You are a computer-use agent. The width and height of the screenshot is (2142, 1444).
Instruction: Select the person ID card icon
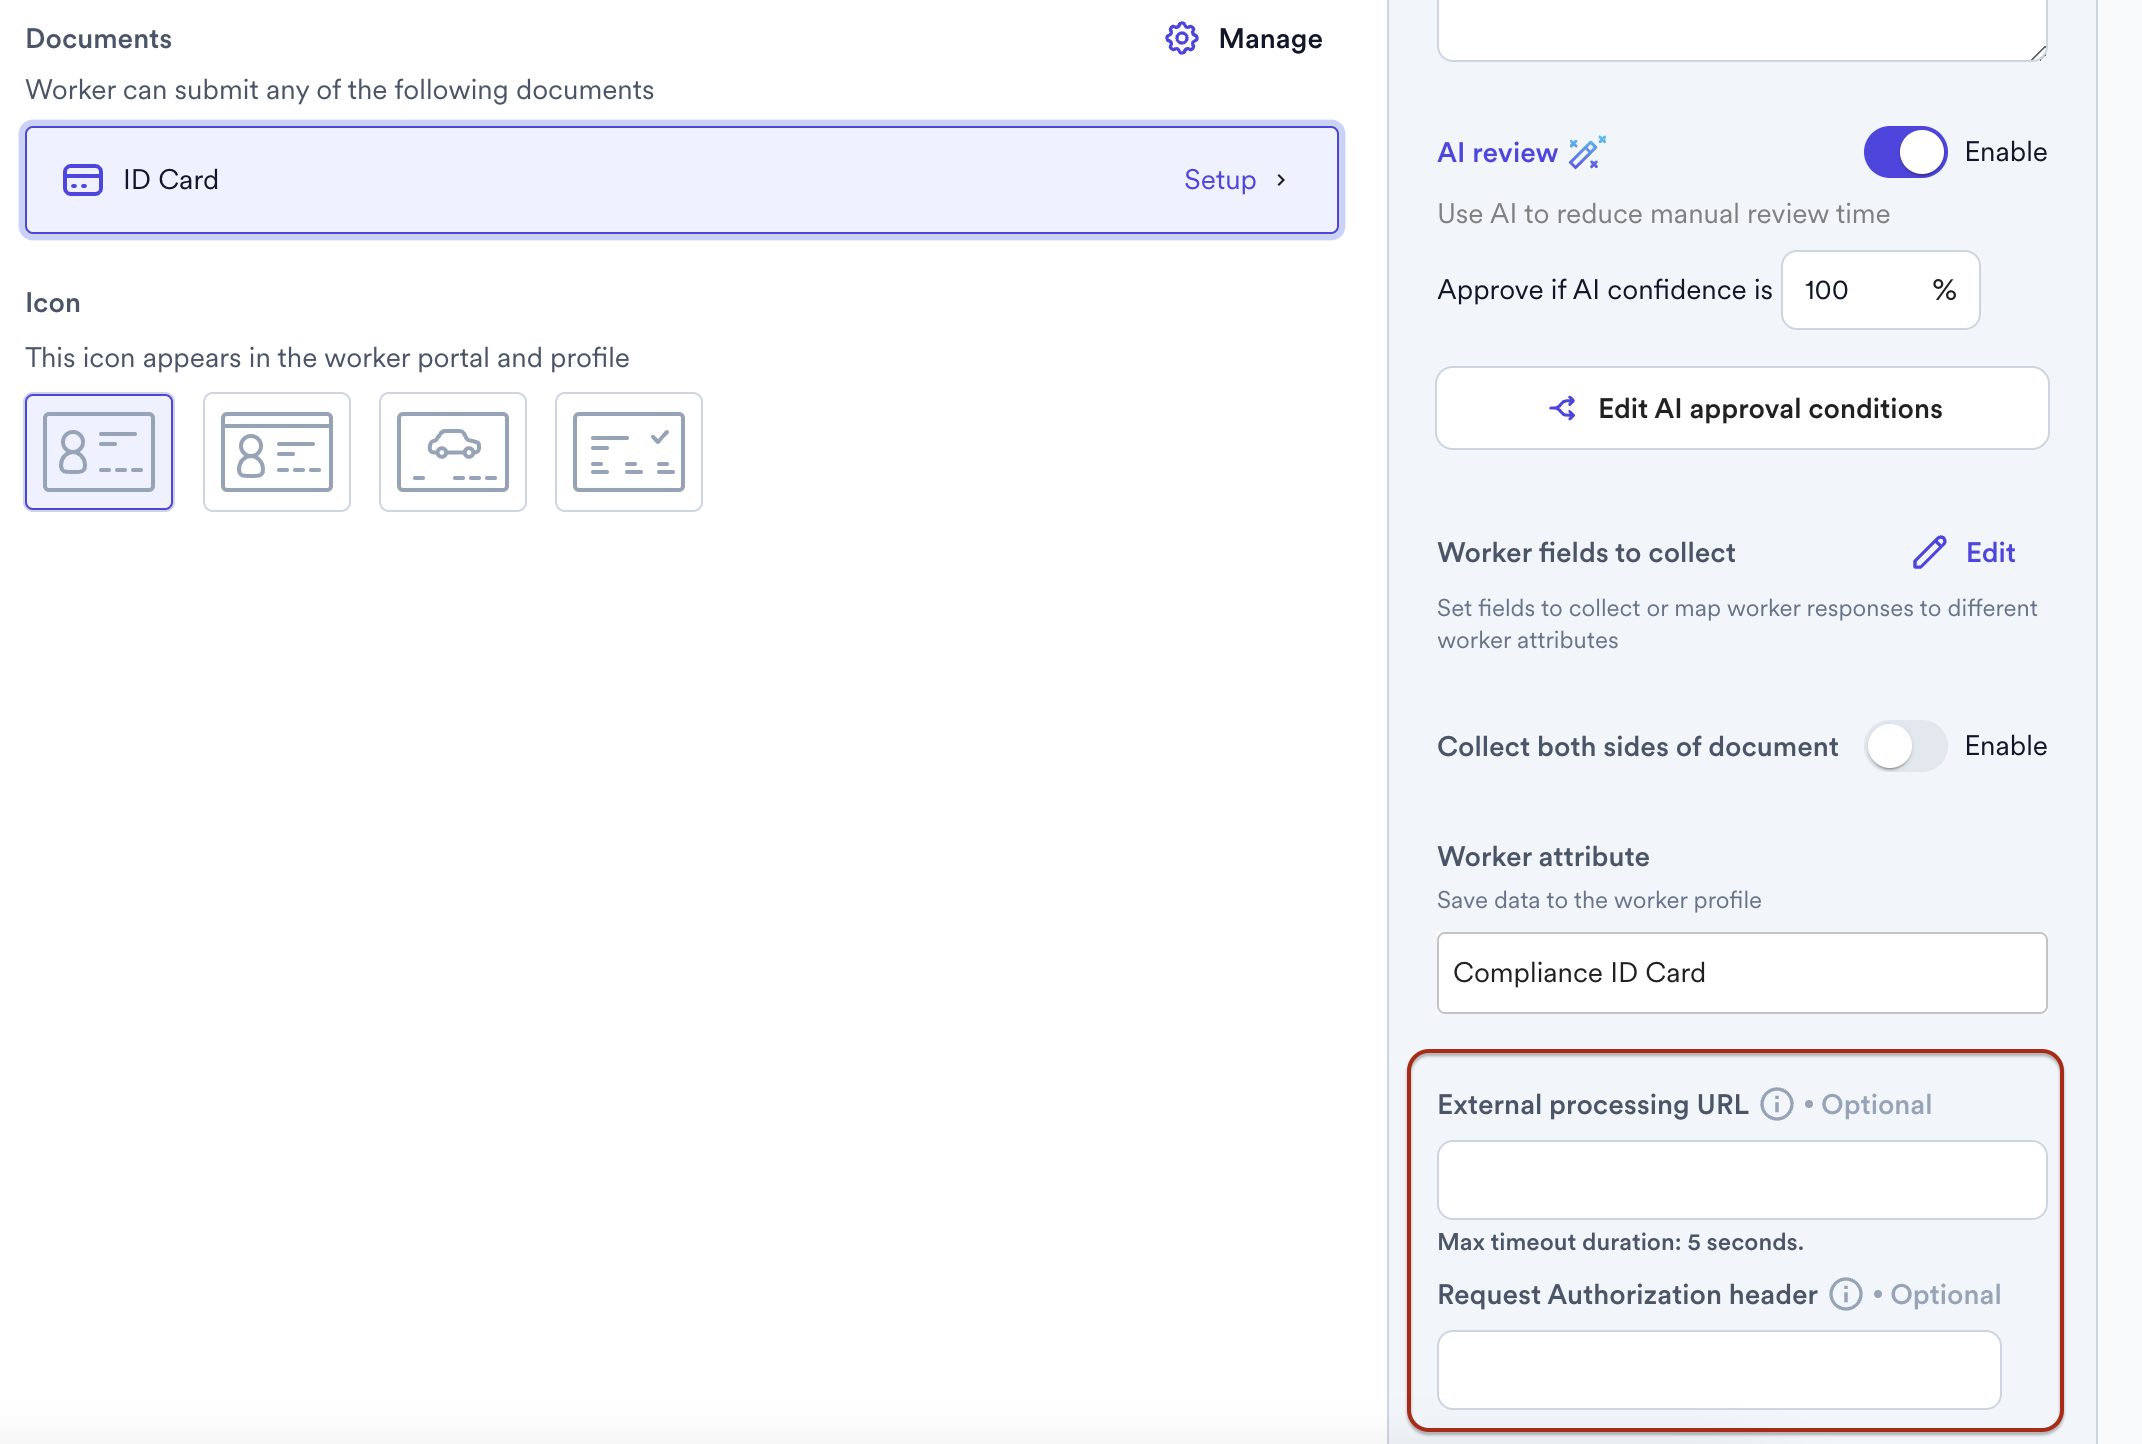pos(99,452)
